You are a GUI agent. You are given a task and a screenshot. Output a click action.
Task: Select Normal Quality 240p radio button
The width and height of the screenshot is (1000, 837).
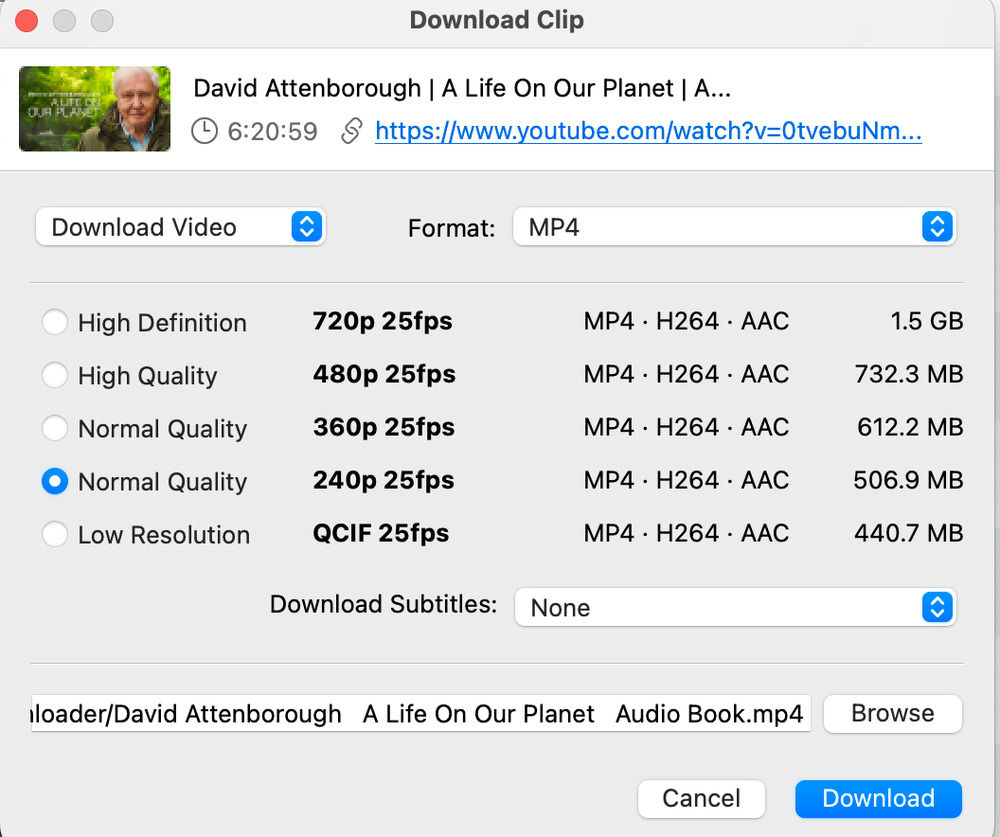click(x=55, y=482)
